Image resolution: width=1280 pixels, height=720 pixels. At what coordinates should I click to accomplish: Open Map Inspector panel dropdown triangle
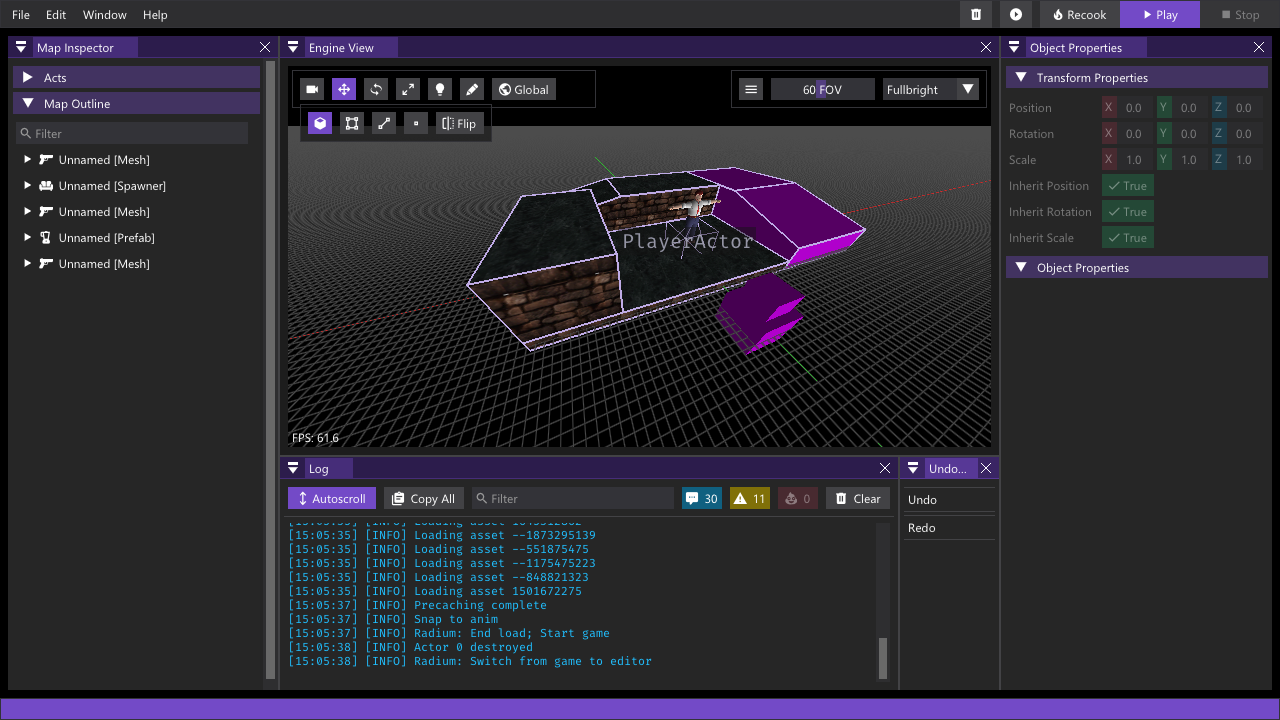pyautogui.click(x=21, y=47)
